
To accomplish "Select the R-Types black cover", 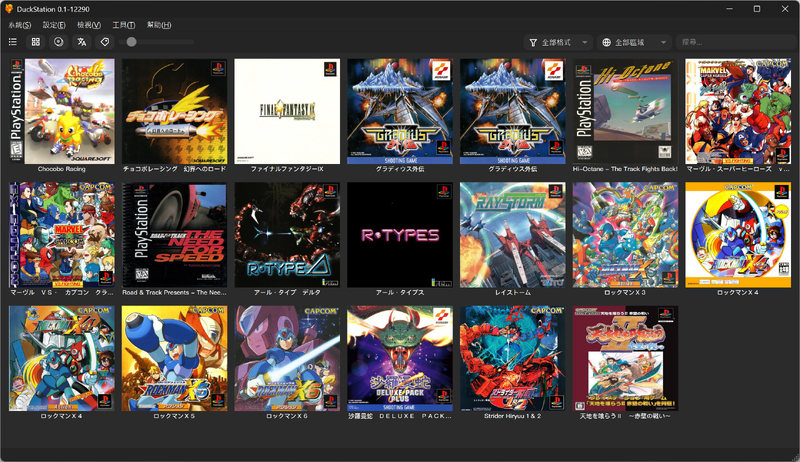I will [x=400, y=235].
